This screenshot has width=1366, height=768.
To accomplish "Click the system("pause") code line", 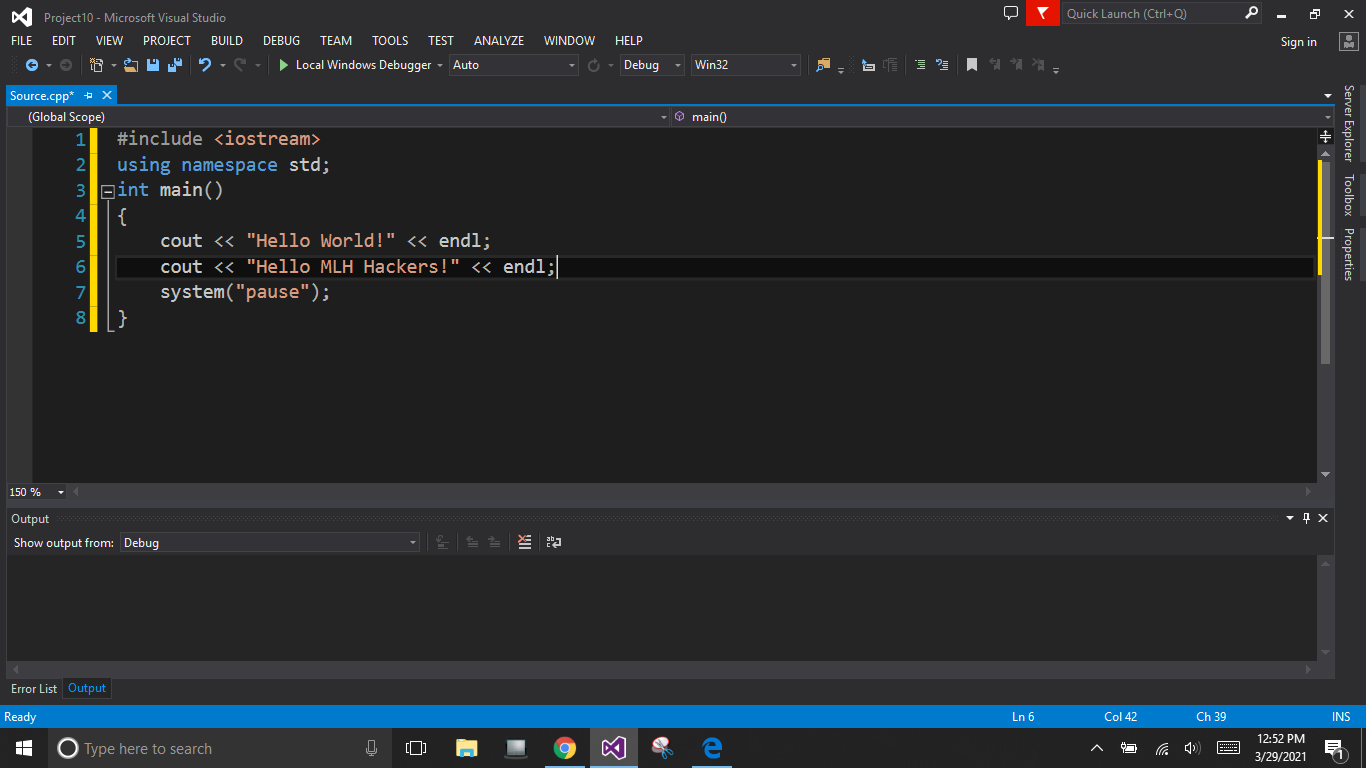I will (245, 292).
